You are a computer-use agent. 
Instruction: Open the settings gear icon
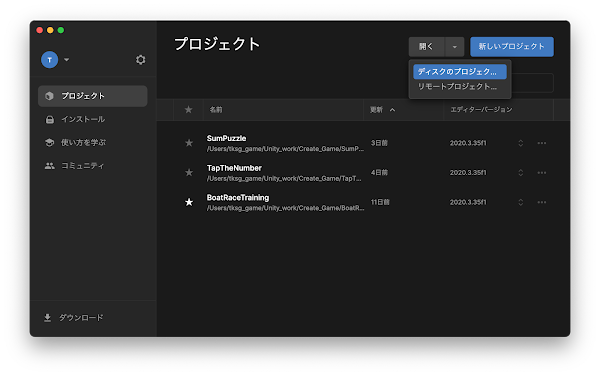(x=140, y=60)
